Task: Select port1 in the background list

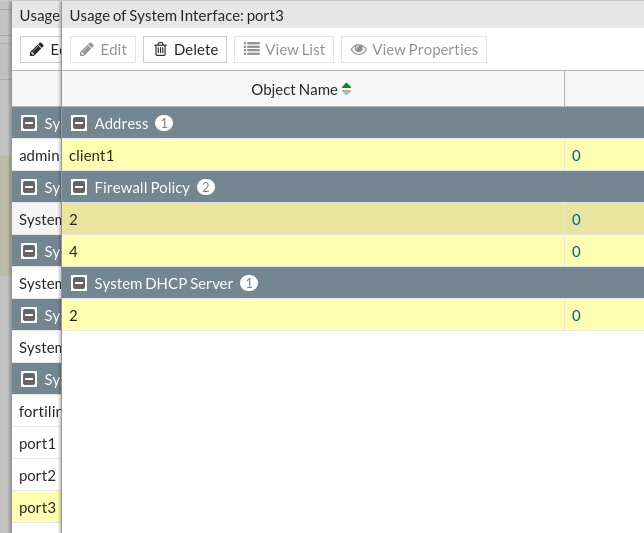Action: pyautogui.click(x=37, y=444)
